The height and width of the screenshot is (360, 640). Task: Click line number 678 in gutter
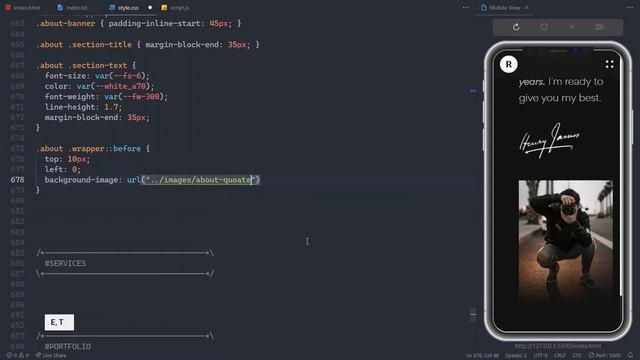coord(18,180)
